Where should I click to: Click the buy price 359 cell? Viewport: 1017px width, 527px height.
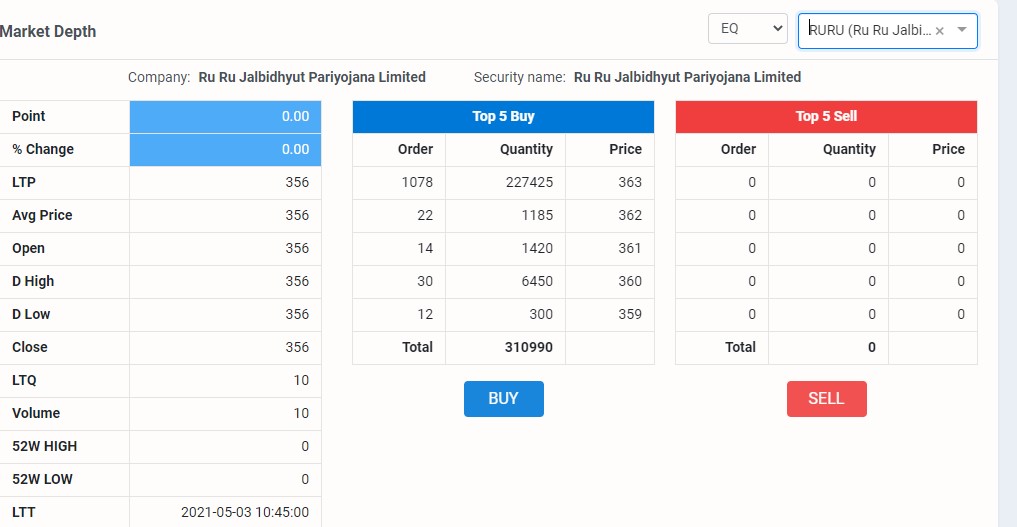click(x=610, y=315)
